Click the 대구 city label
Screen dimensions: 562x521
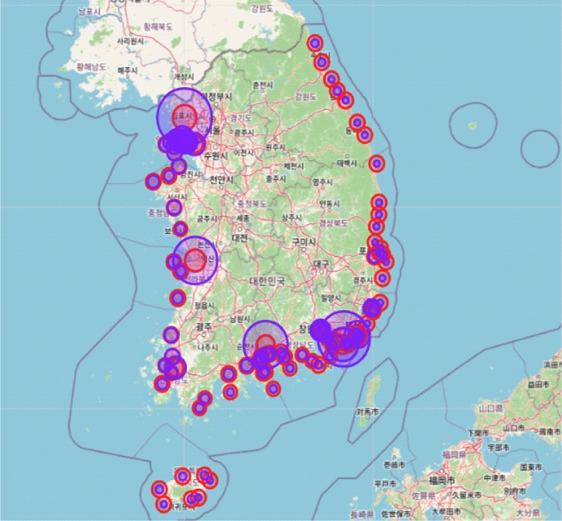pyautogui.click(x=321, y=264)
